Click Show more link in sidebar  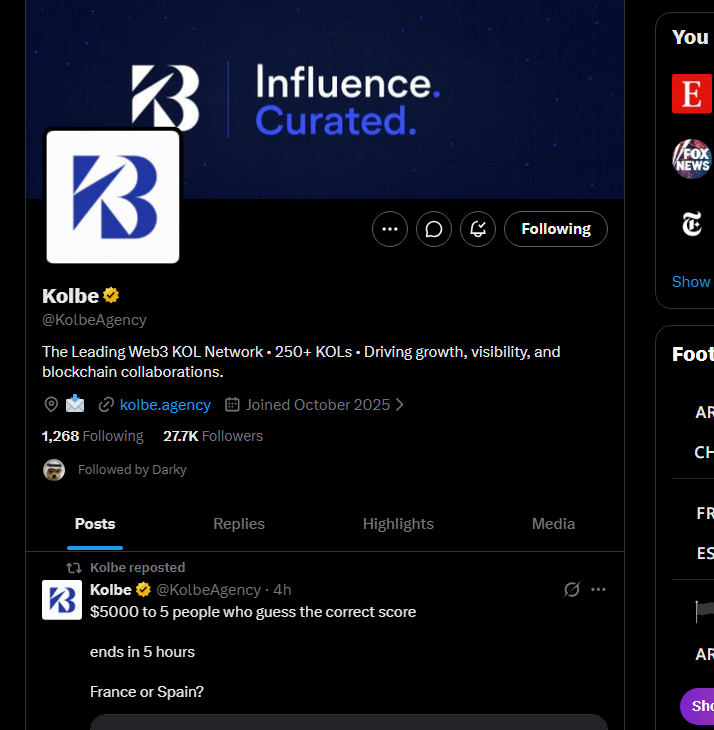coord(692,282)
